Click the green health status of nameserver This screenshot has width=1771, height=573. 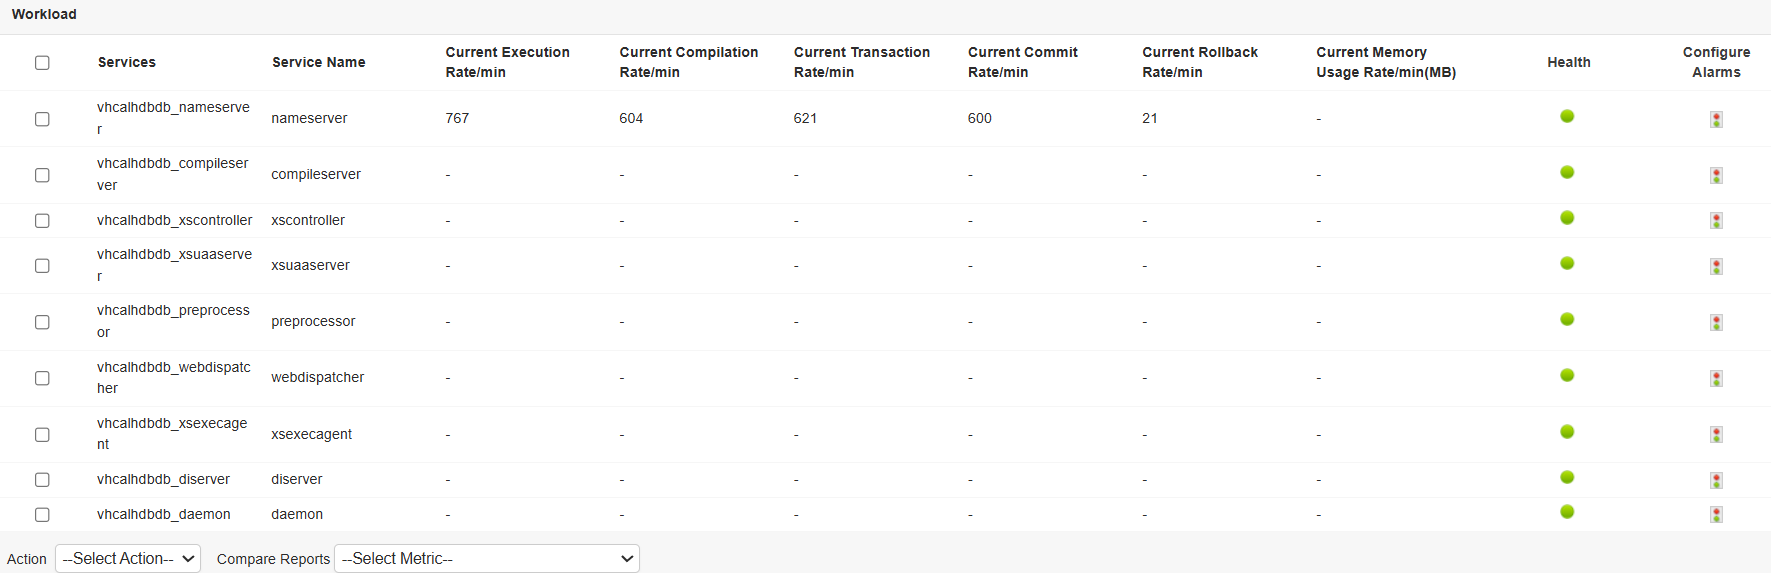pos(1567,116)
